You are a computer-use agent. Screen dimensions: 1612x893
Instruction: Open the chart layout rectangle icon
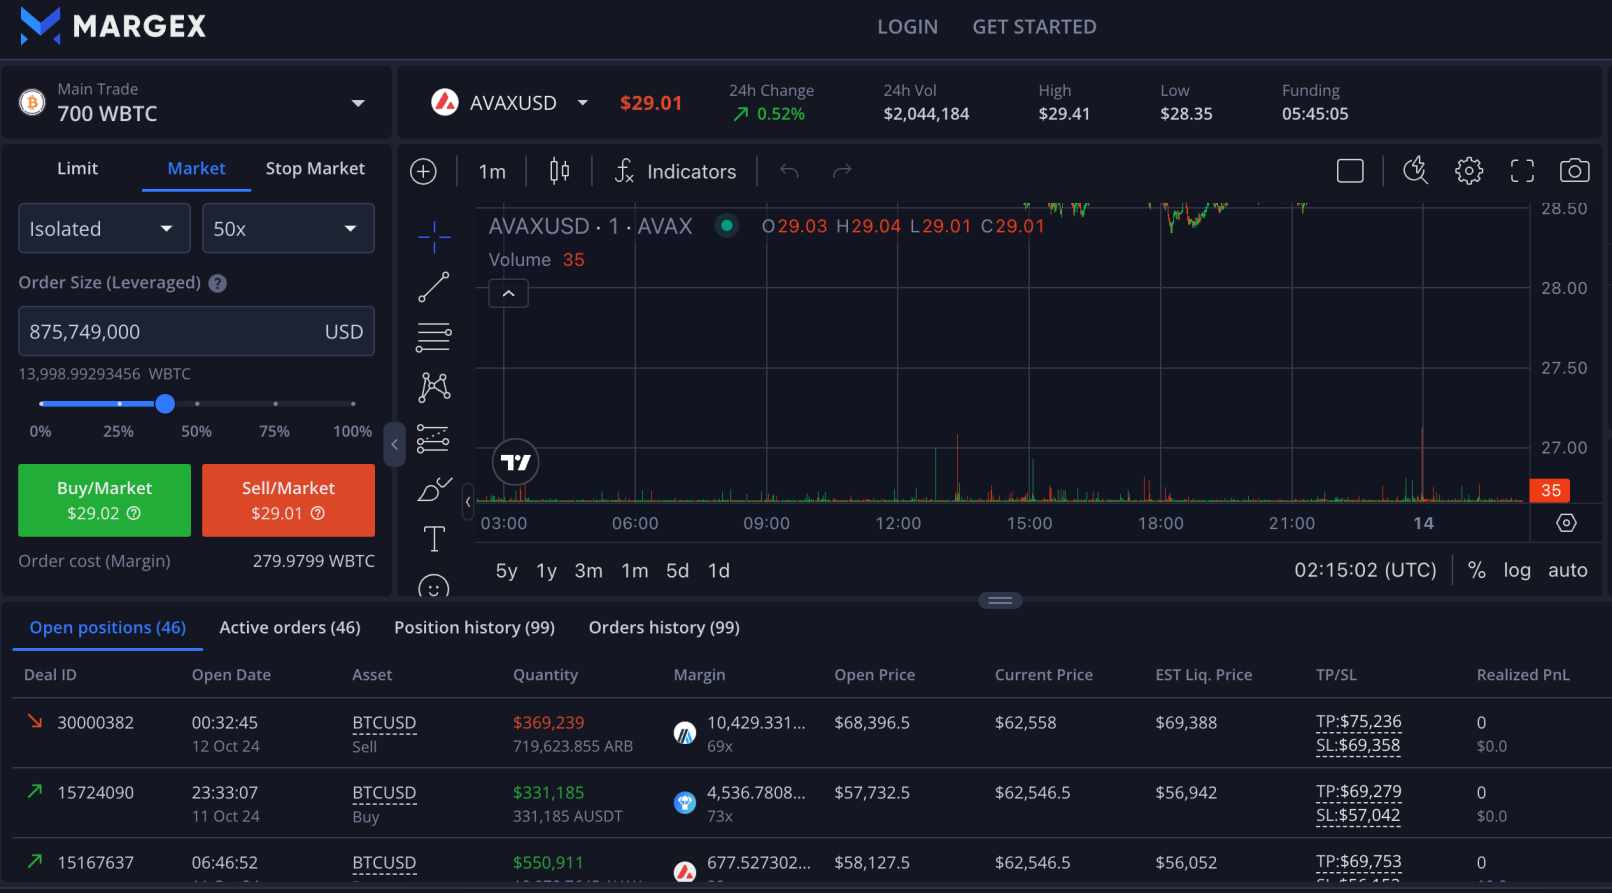tap(1350, 171)
